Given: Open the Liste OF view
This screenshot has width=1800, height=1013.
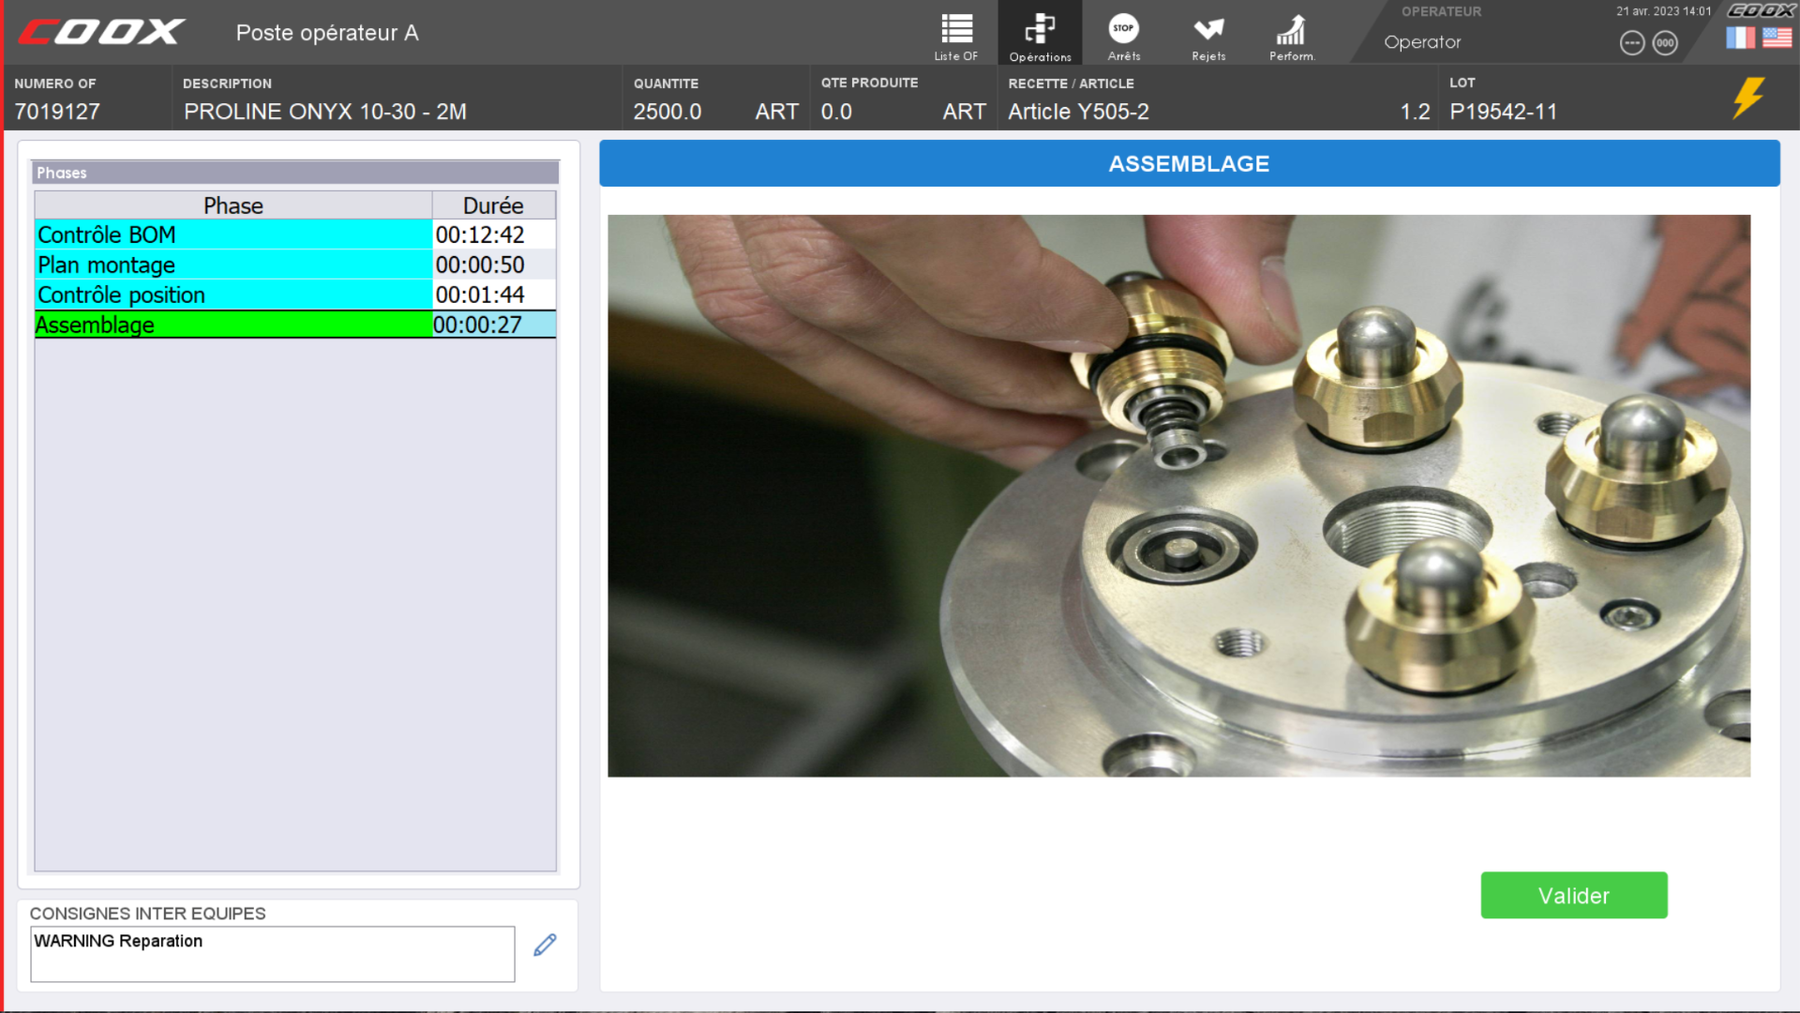Looking at the screenshot, I should tap(956, 36).
